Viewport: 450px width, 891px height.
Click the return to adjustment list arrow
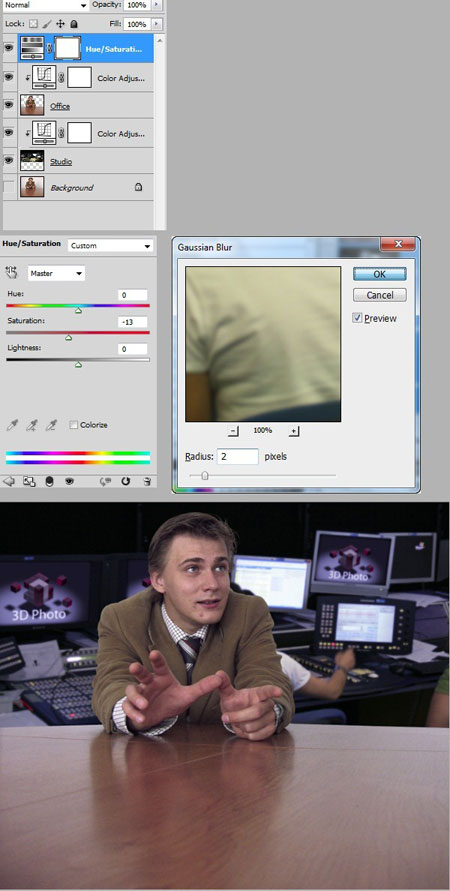(9, 481)
